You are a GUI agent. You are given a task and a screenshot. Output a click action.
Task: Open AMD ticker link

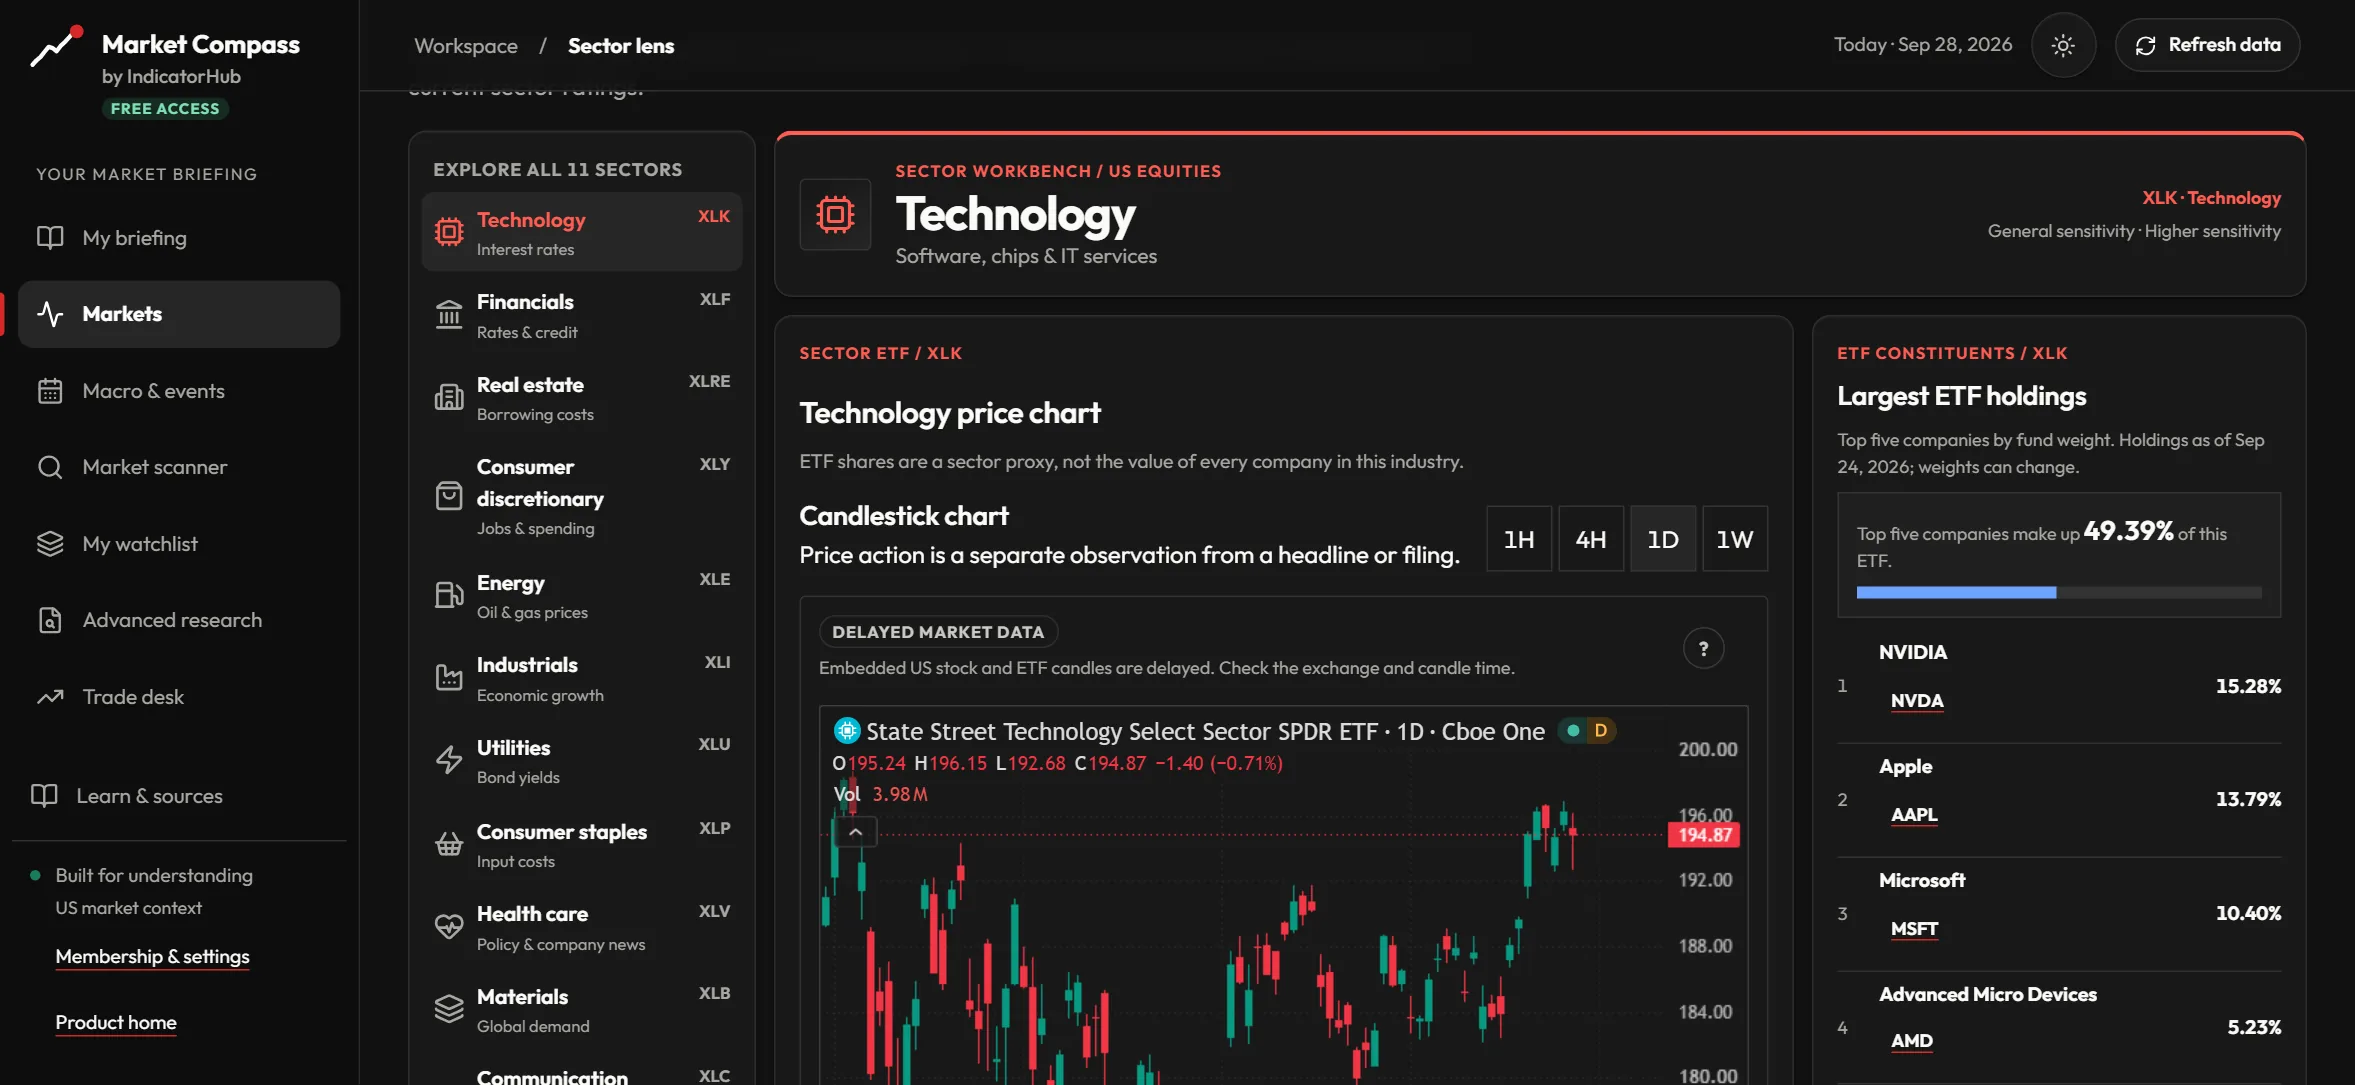click(x=1912, y=1041)
